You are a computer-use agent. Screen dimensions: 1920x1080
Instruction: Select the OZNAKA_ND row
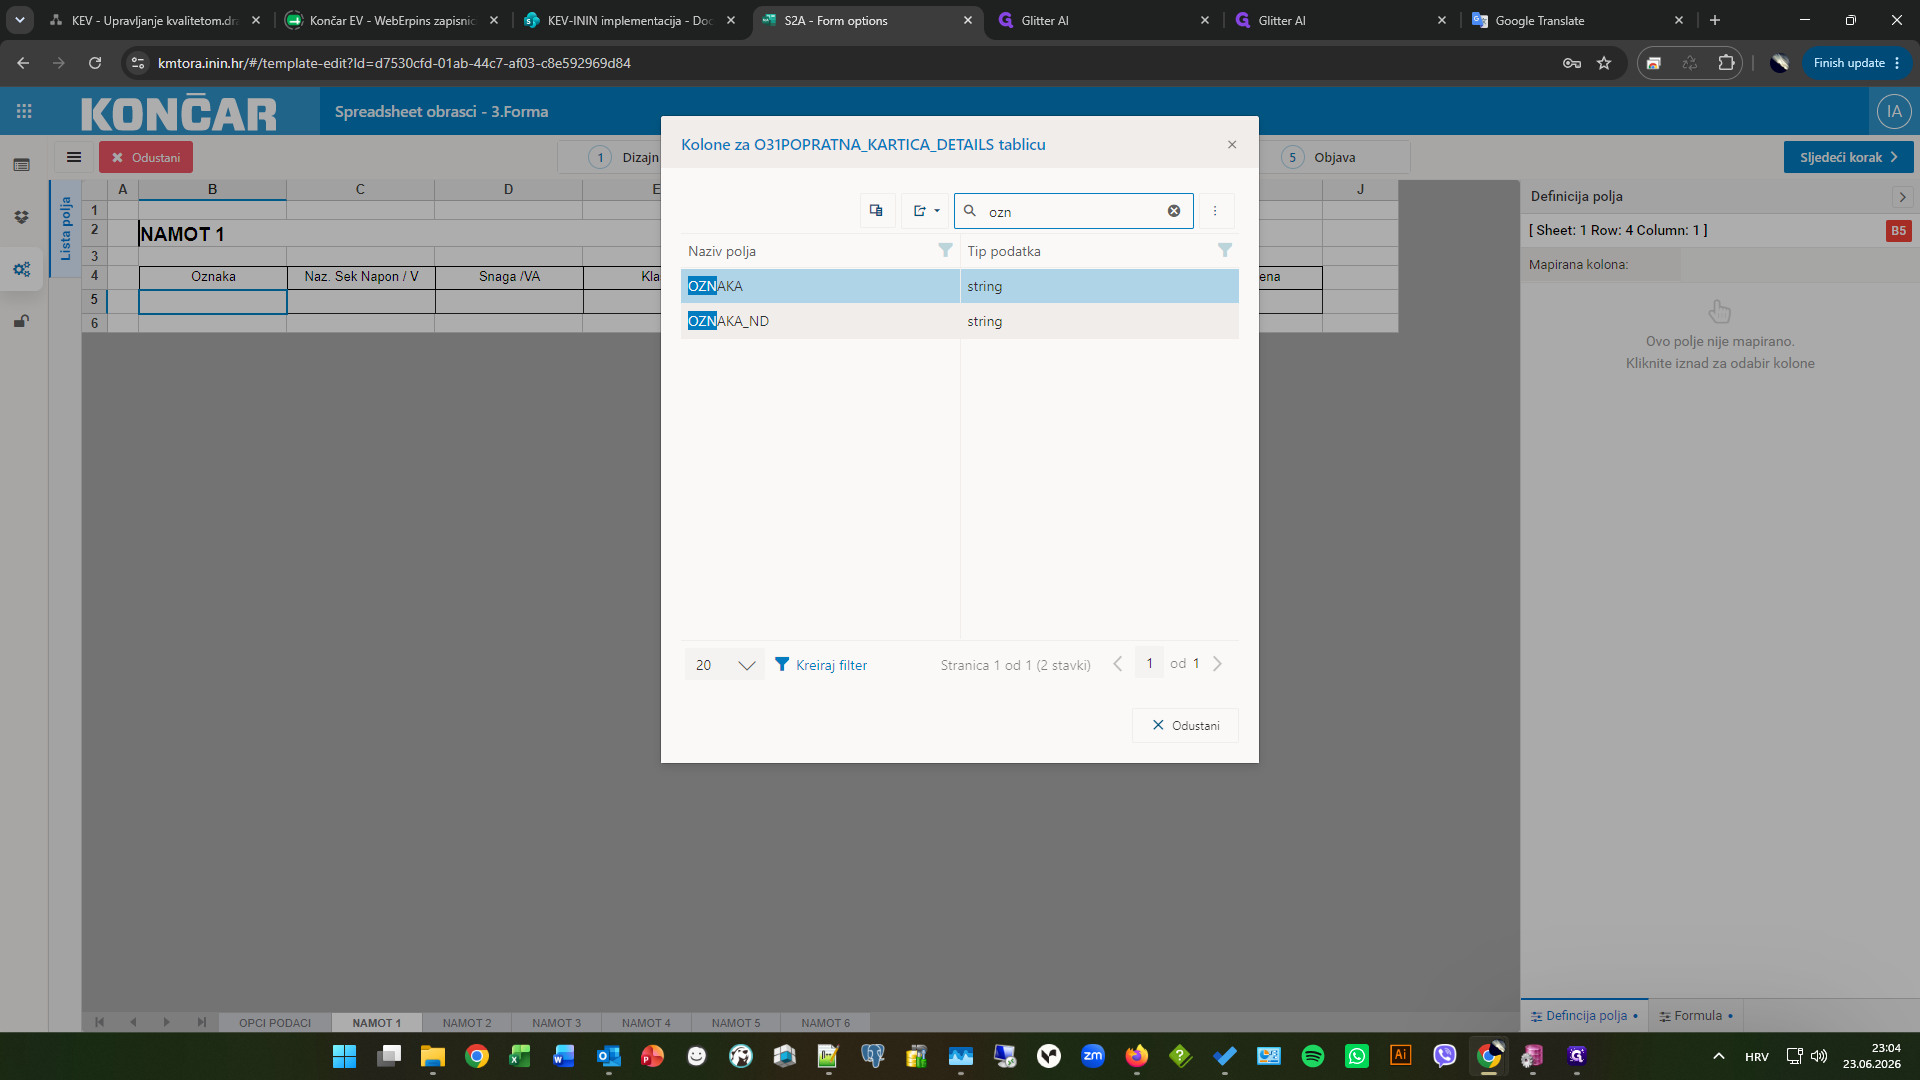tap(960, 321)
